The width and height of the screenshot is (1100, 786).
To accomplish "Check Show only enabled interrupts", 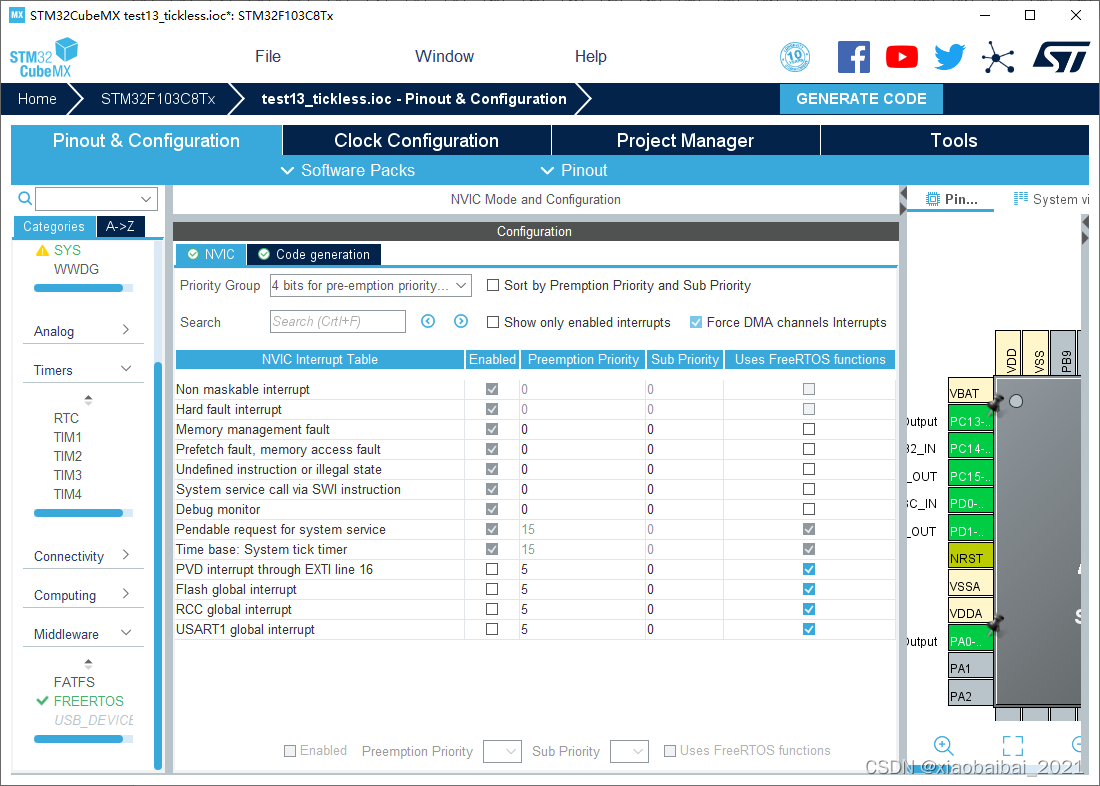I will (x=493, y=322).
